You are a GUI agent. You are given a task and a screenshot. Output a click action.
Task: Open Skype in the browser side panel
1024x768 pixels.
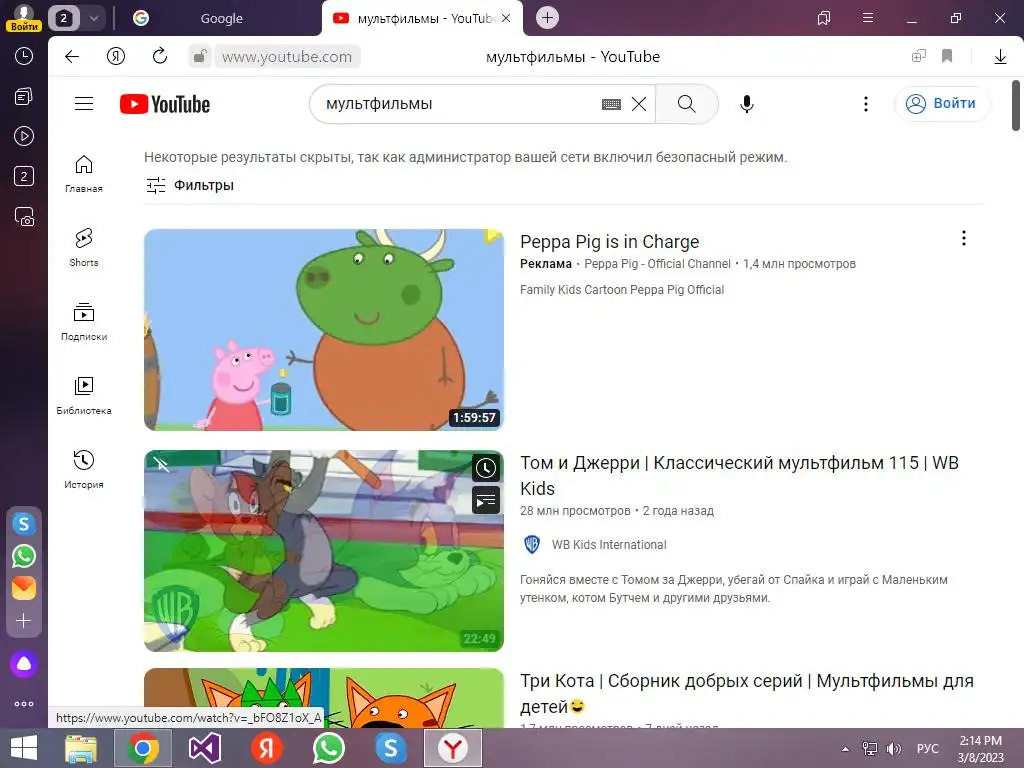pyautogui.click(x=24, y=524)
